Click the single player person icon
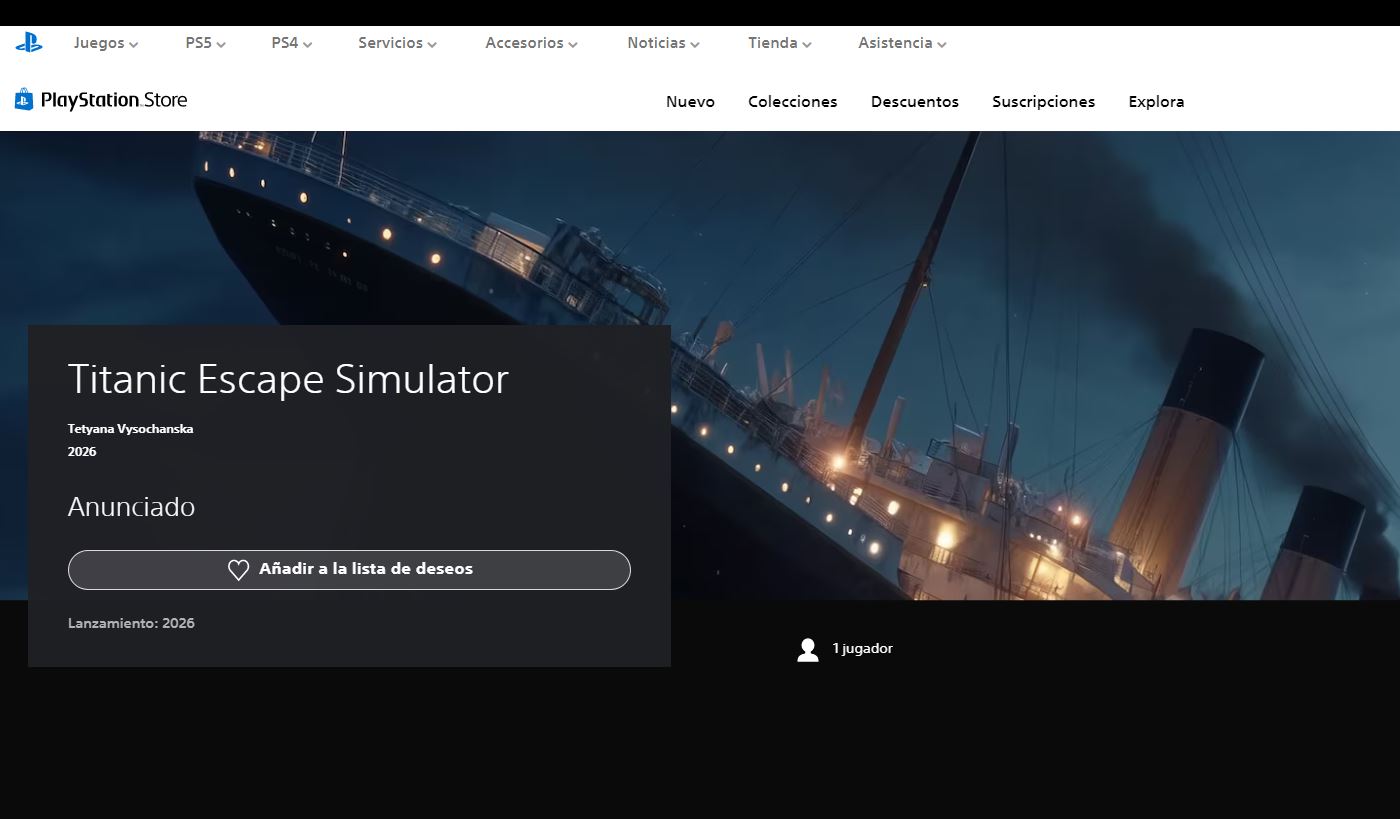The image size is (1400, 819). coord(808,650)
